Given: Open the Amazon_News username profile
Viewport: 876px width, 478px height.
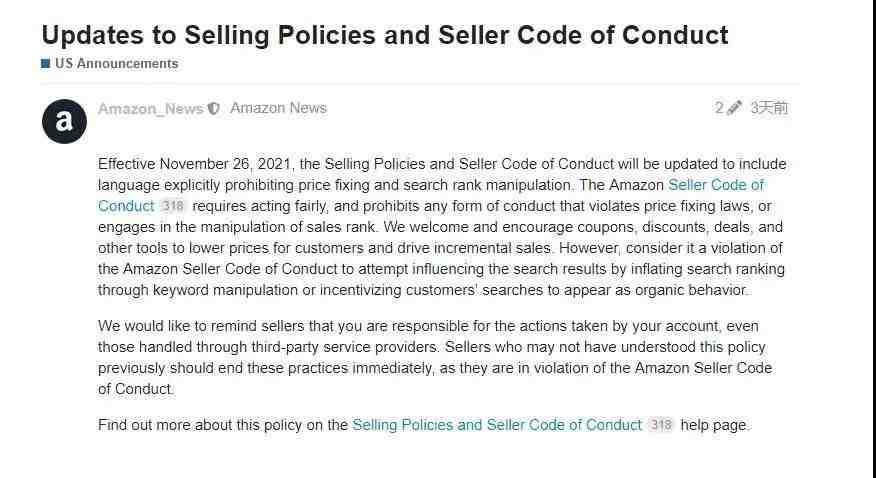Looking at the screenshot, I should point(150,108).
